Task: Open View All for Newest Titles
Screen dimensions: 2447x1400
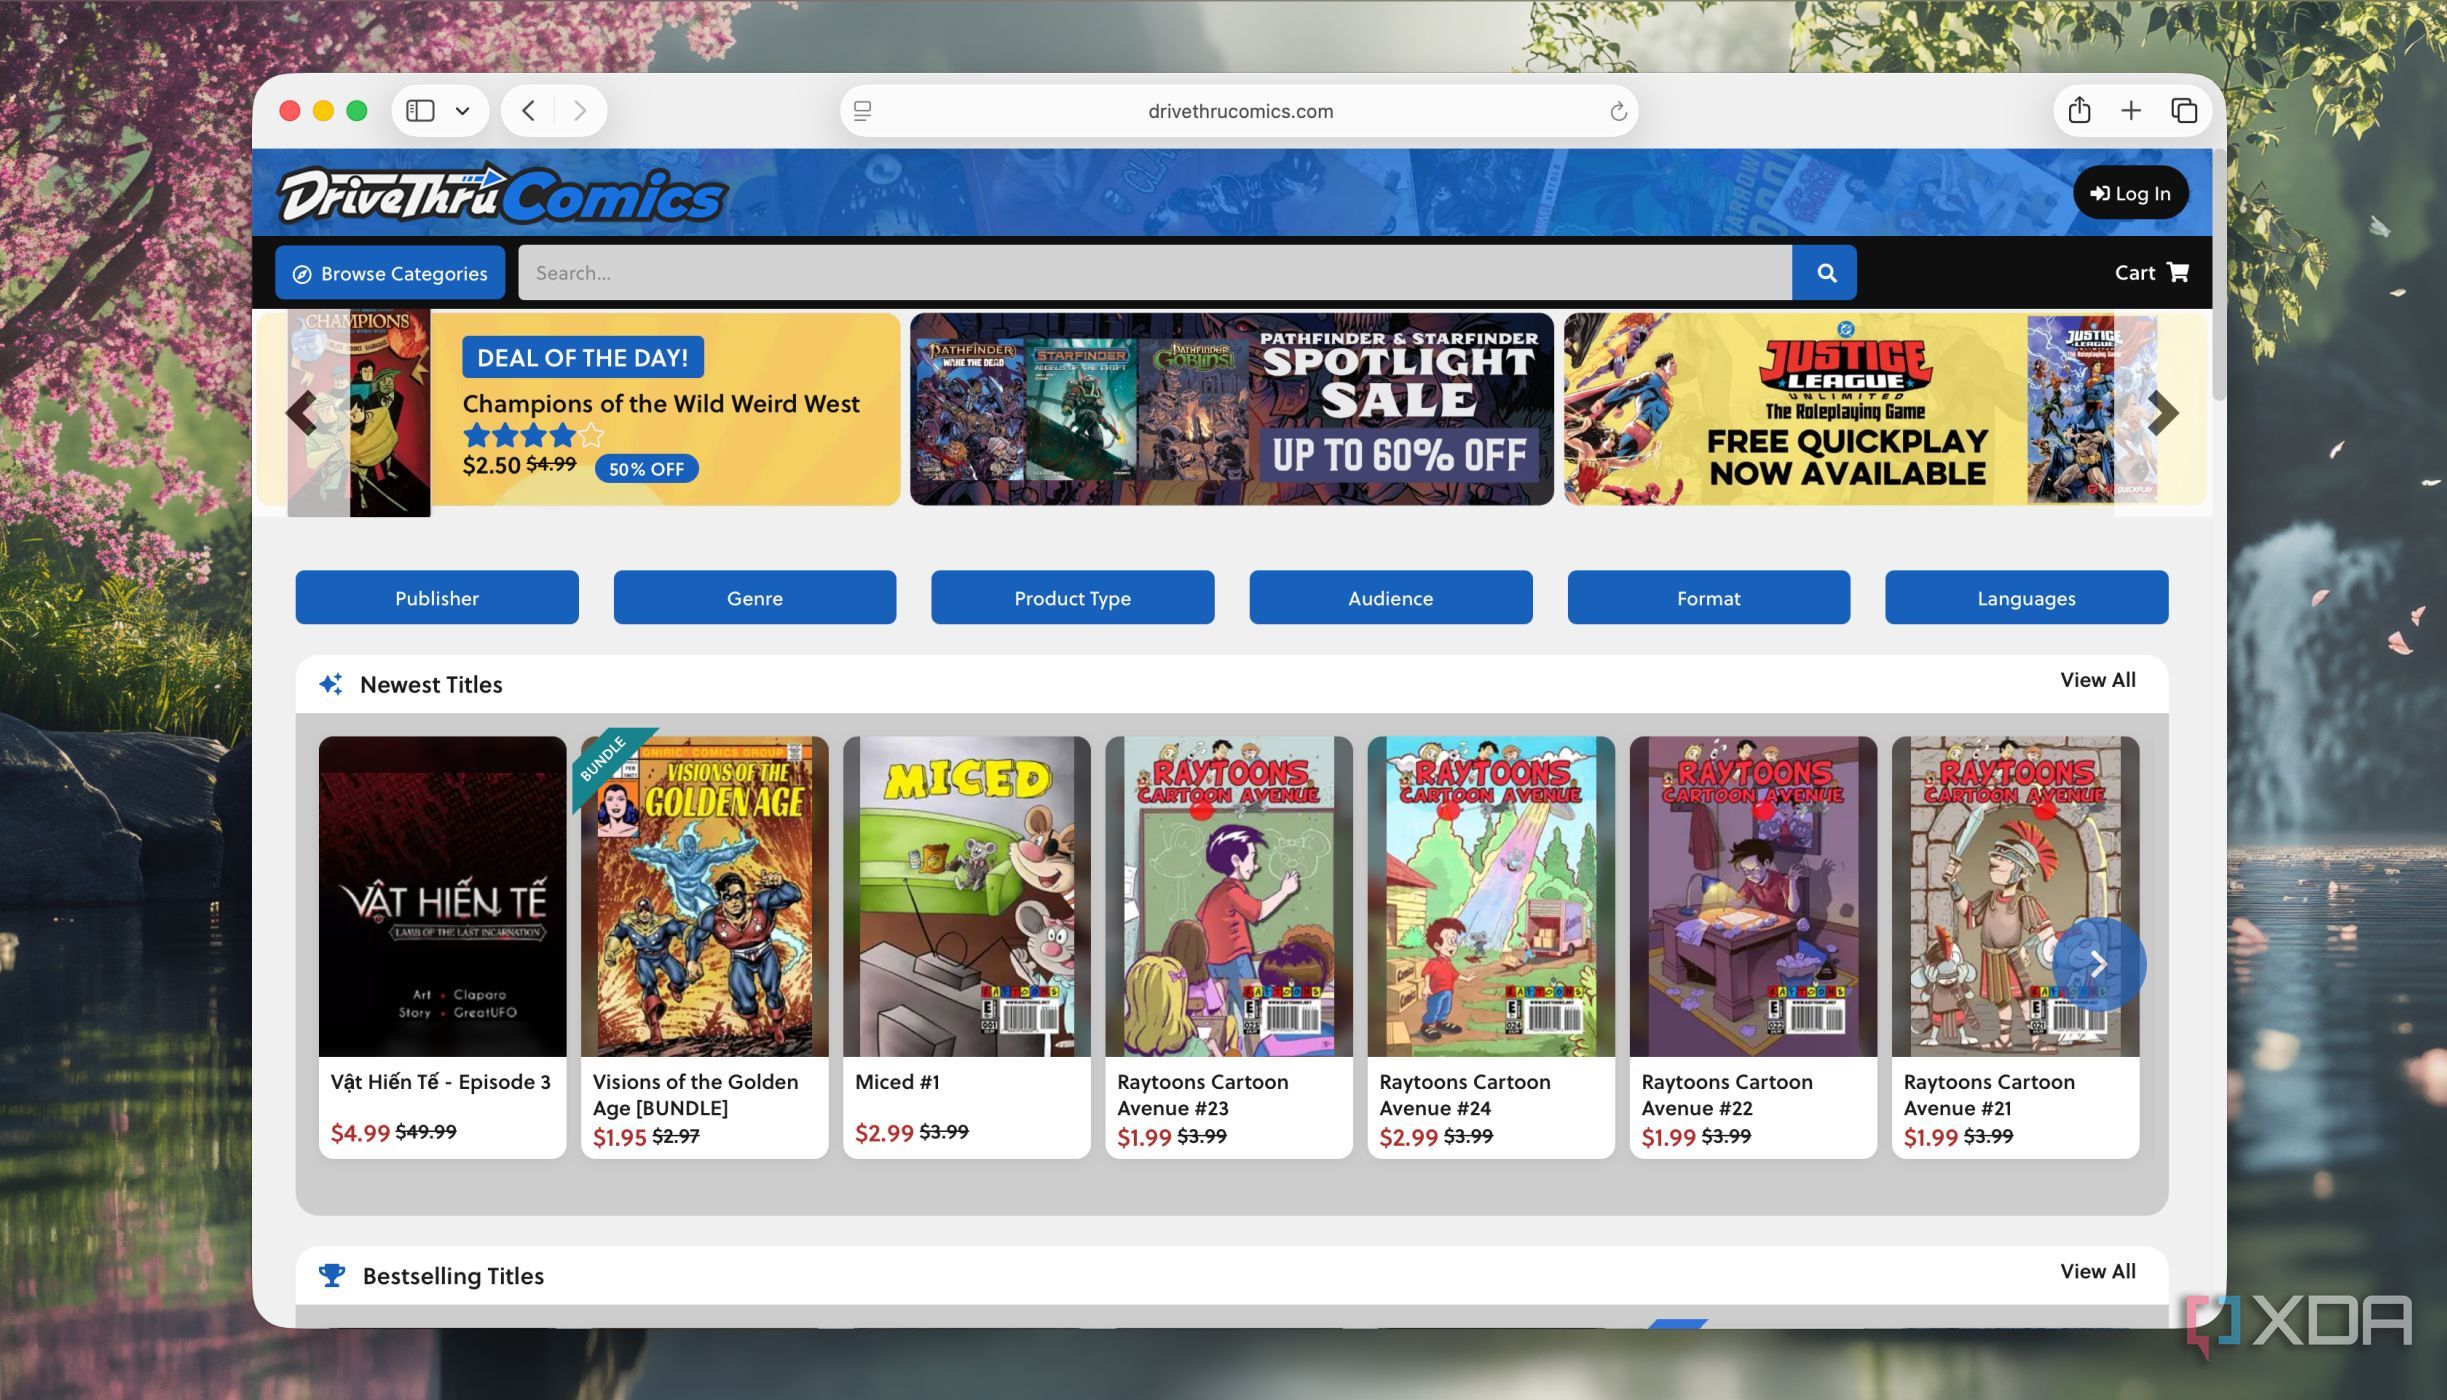Action: (2097, 680)
